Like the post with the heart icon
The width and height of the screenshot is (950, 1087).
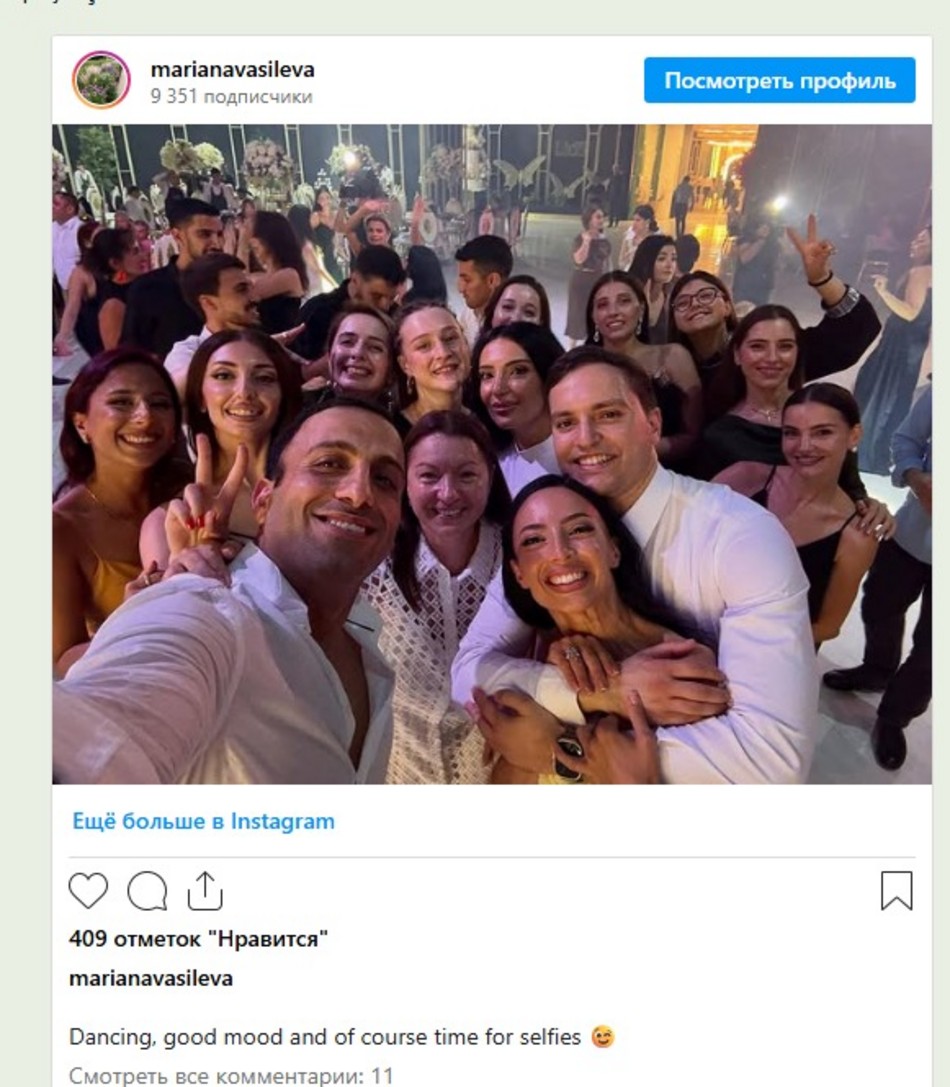tap(88, 890)
